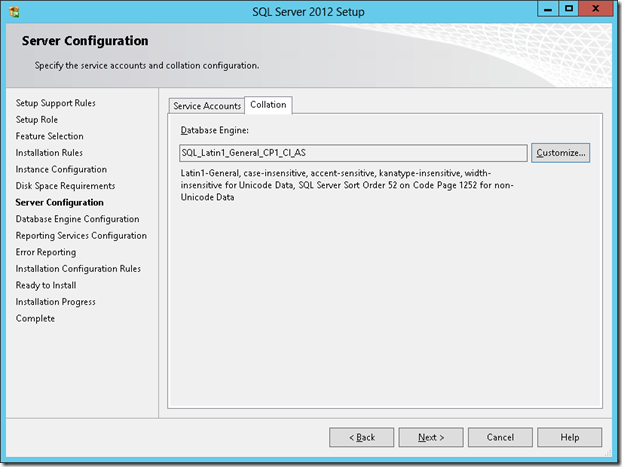
Task: Click the Setup Support Rules step
Action: tap(56, 103)
